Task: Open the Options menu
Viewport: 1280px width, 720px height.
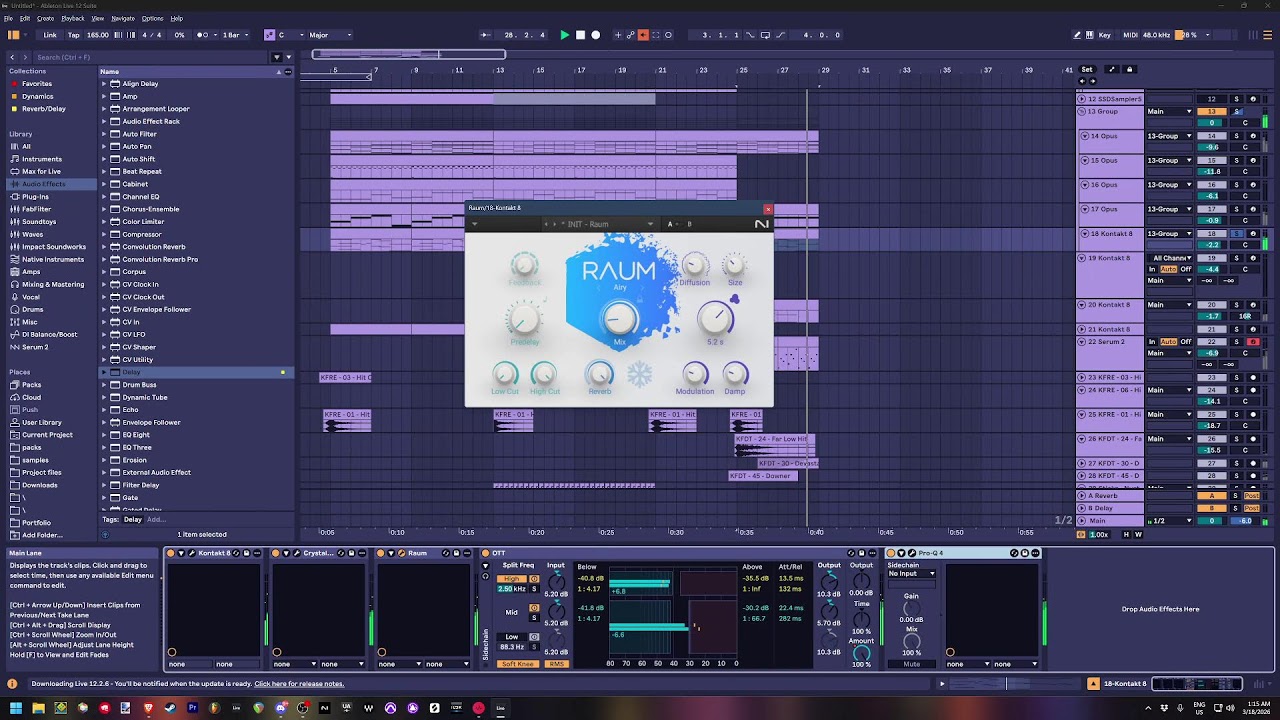Action: pos(152,18)
